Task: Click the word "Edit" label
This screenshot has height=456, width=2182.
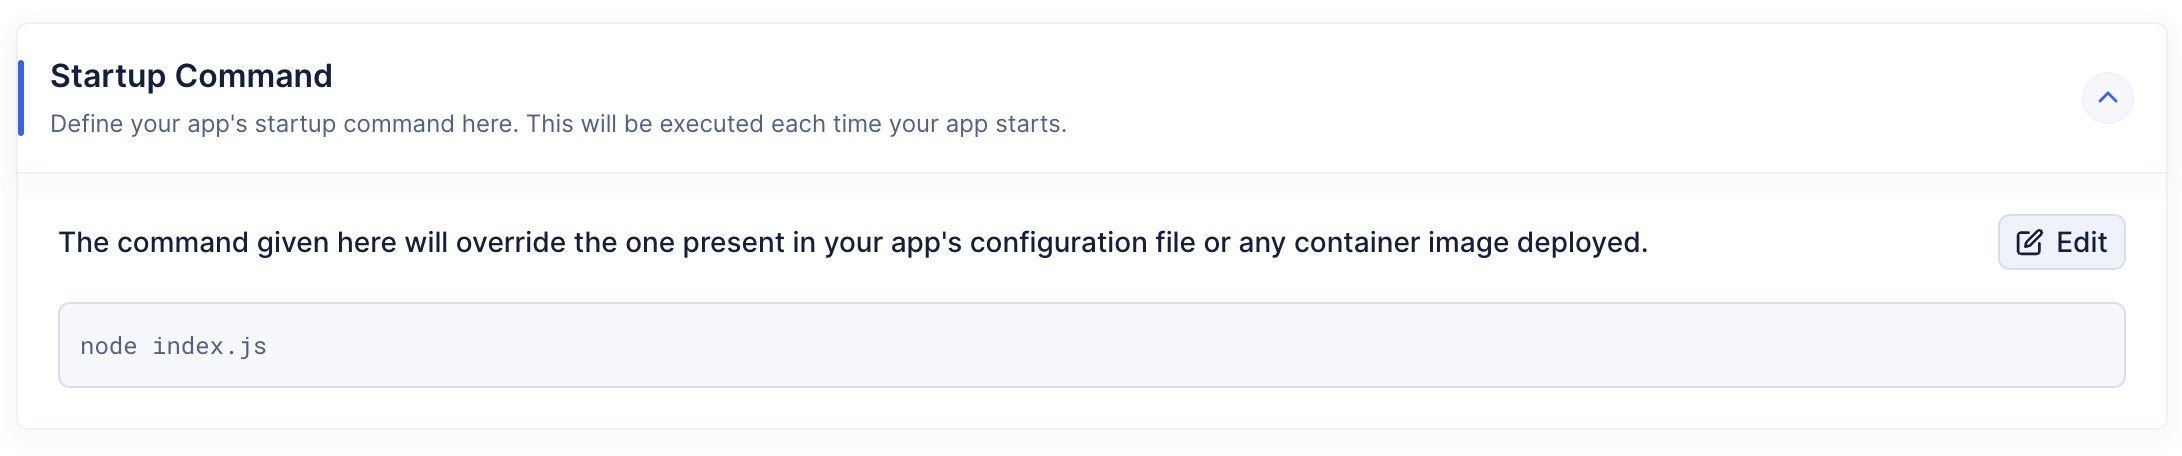Action: pos(2081,243)
